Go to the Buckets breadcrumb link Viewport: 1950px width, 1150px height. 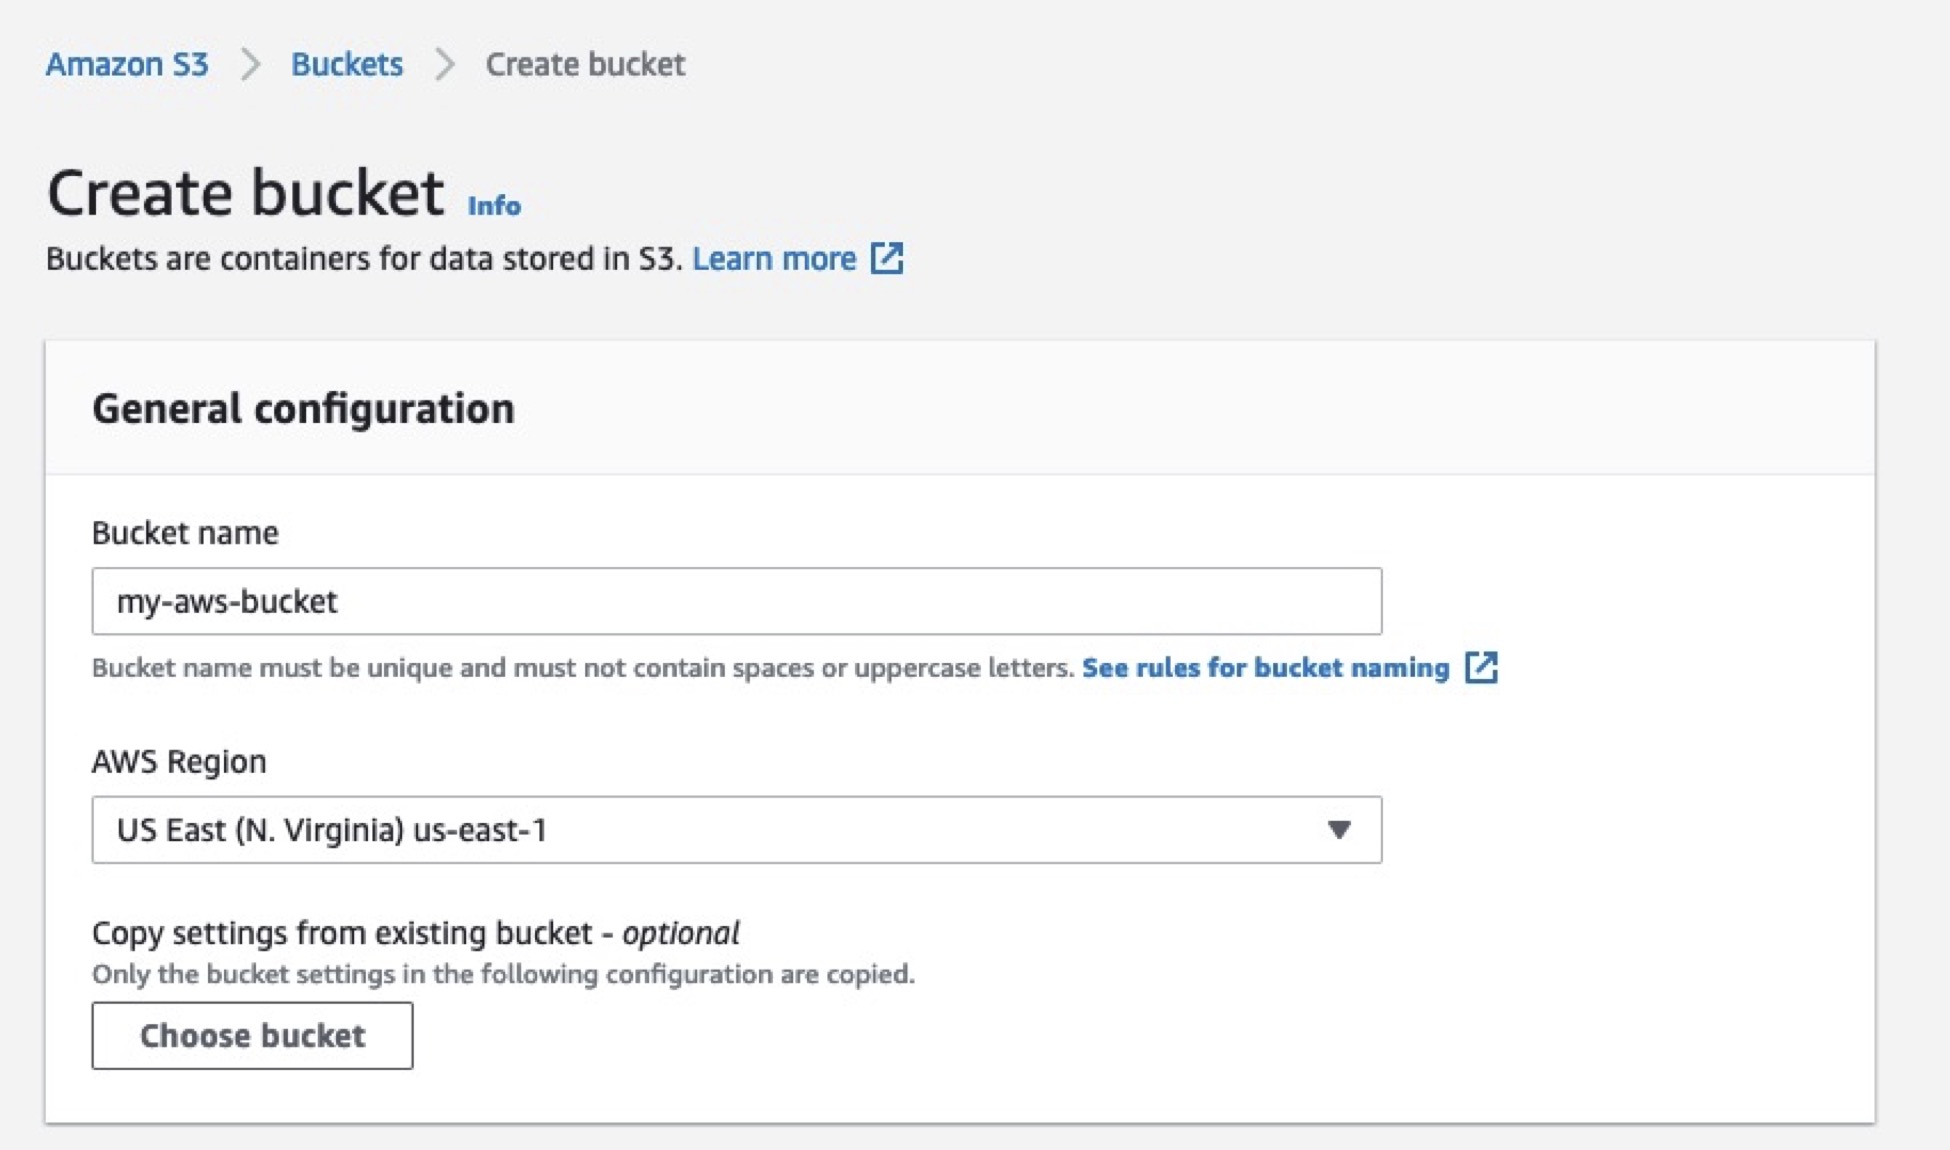pyautogui.click(x=346, y=64)
